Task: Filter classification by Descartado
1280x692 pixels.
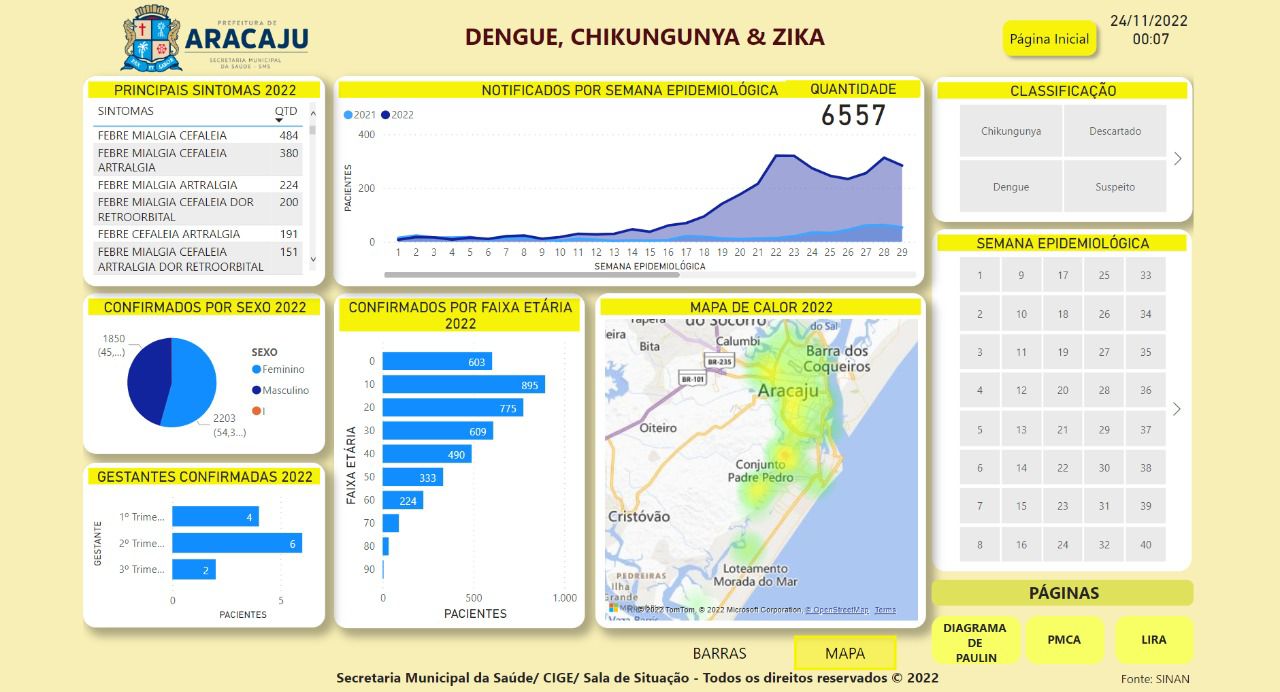Action: tap(1115, 131)
